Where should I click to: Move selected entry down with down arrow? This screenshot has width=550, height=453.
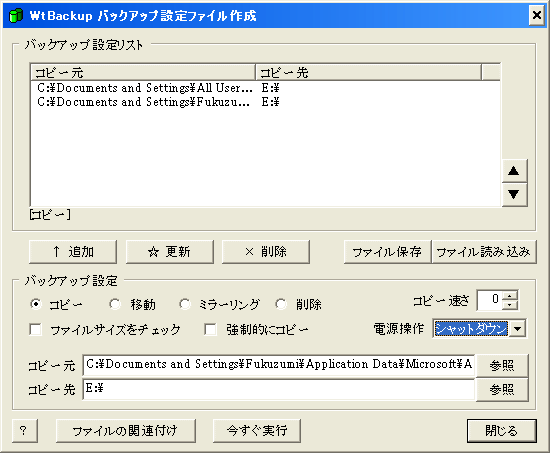click(514, 194)
